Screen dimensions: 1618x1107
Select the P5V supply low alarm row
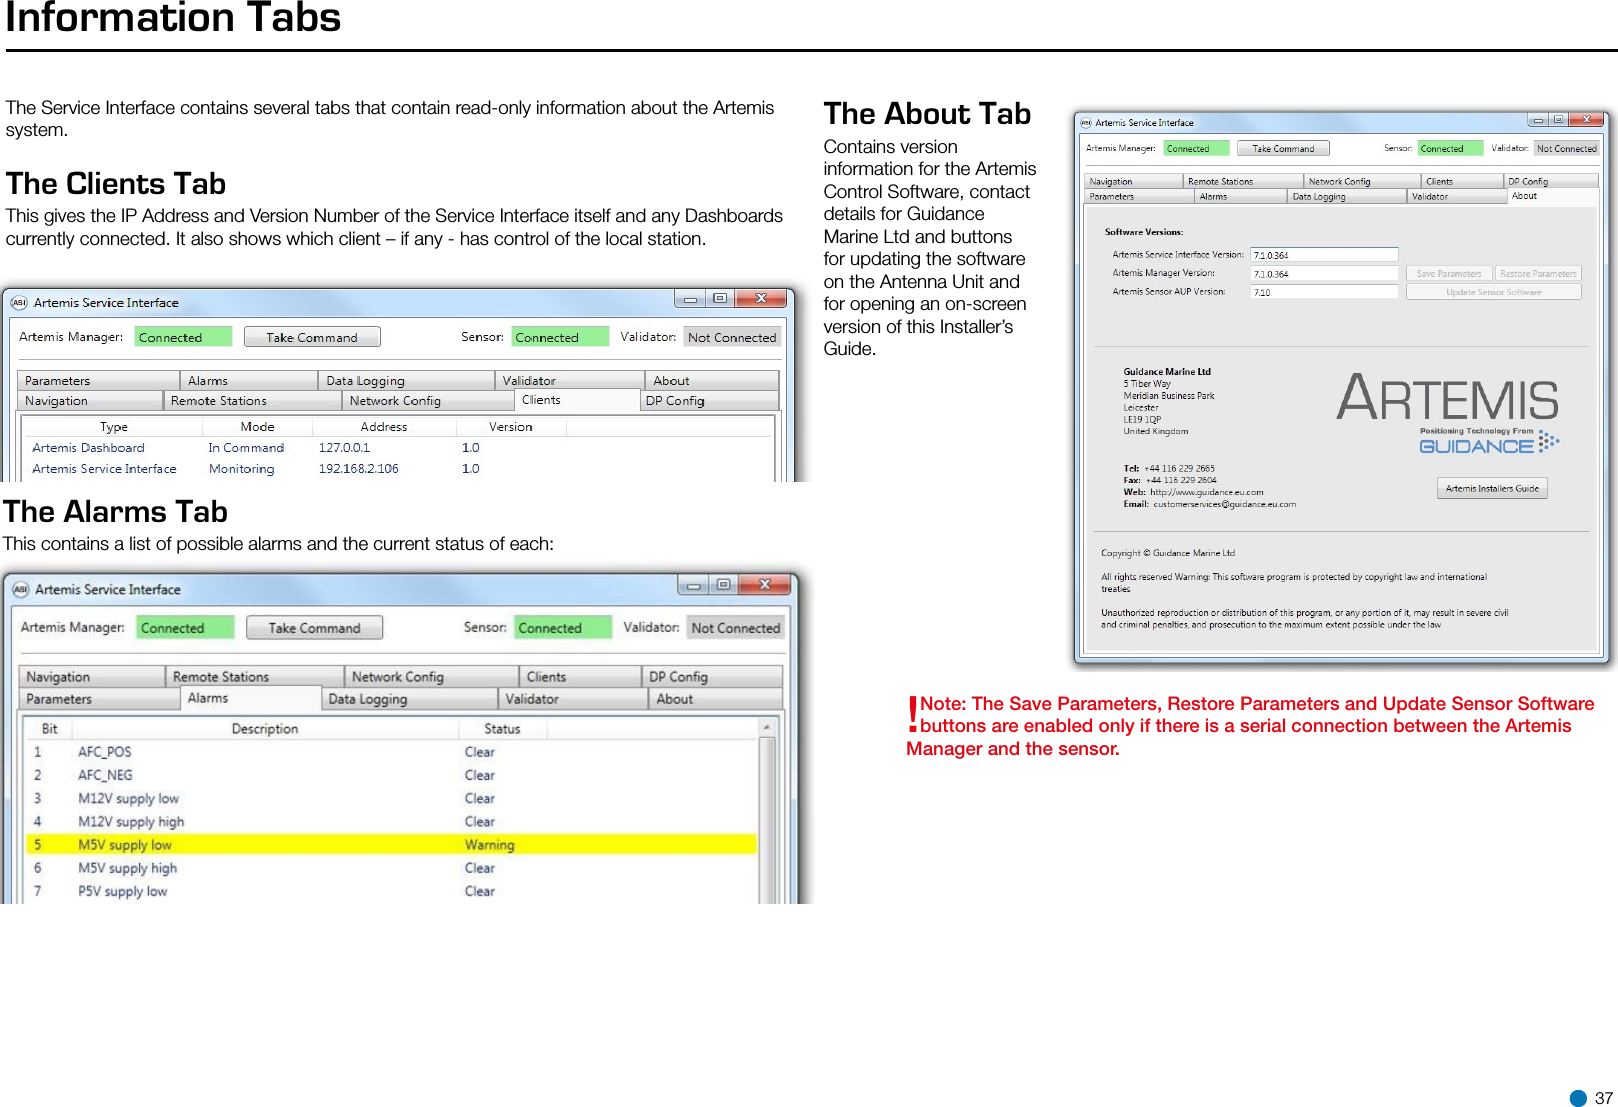pos(391,891)
